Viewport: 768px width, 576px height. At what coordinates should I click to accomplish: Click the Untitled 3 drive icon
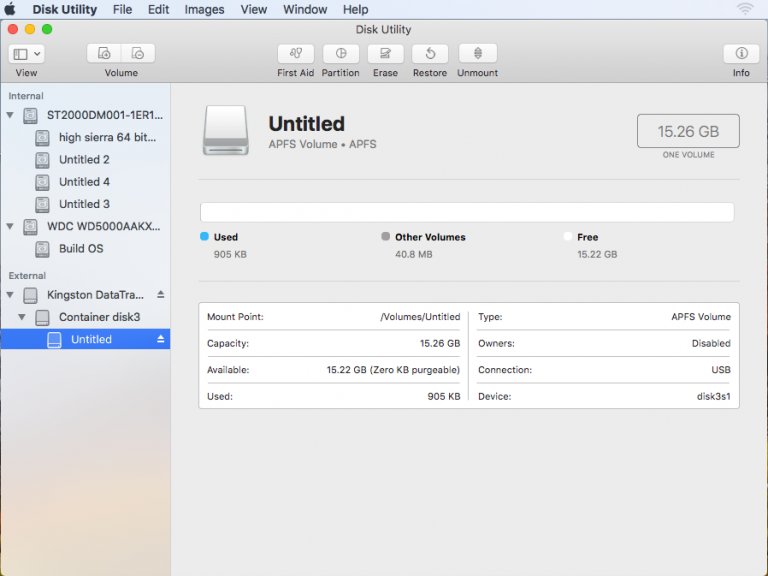(x=43, y=204)
